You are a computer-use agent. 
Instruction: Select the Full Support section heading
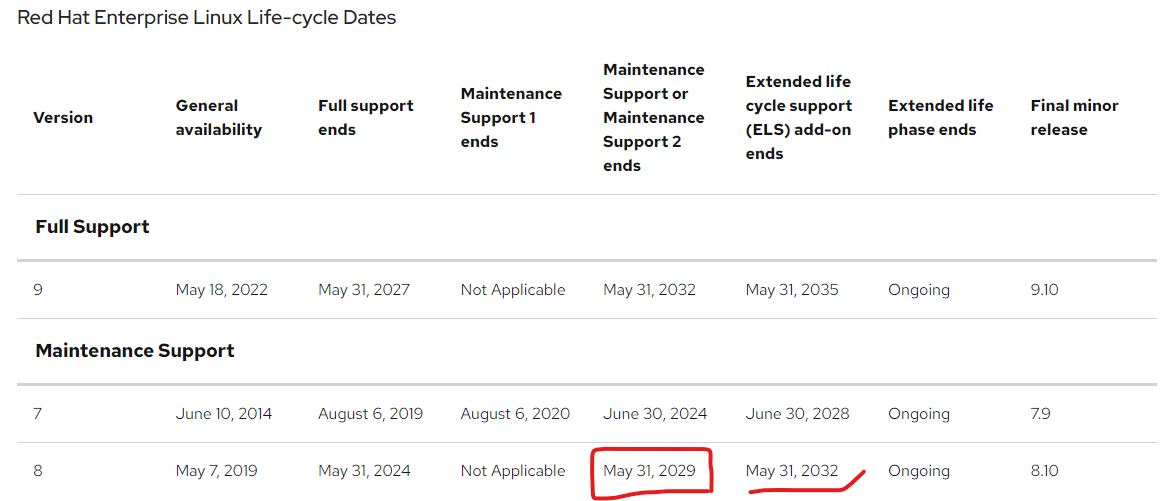(x=92, y=227)
